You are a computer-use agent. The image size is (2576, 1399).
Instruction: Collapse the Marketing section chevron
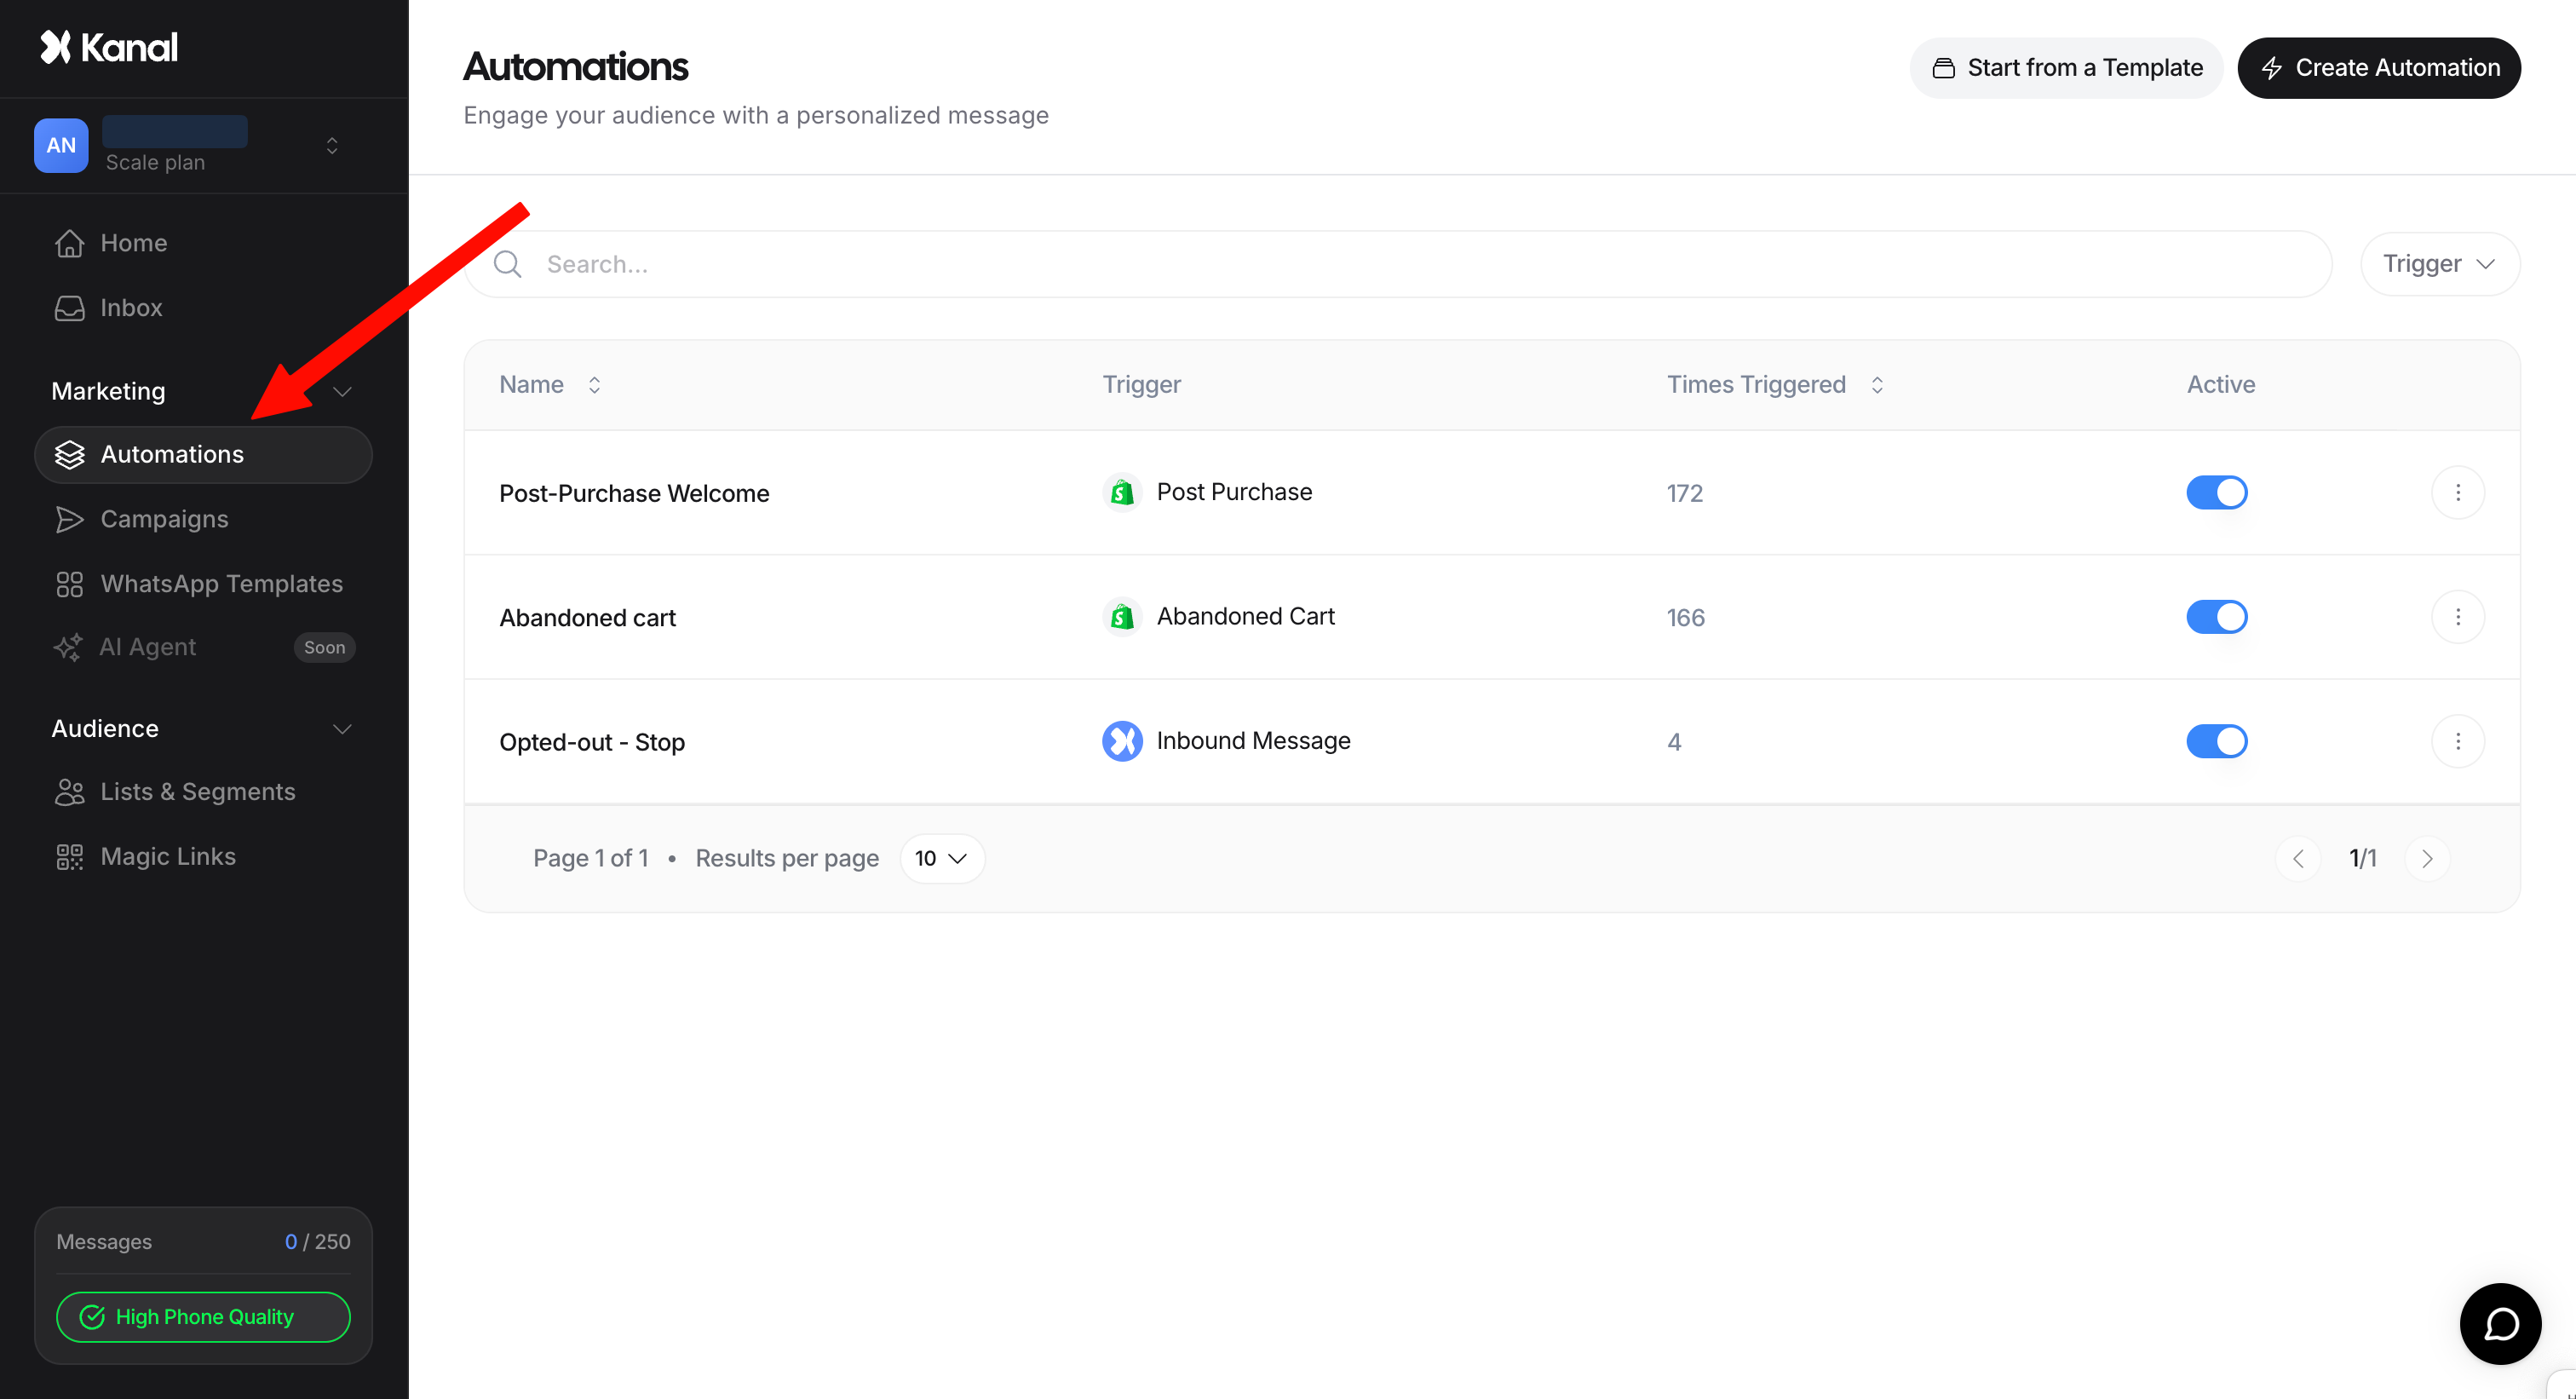pos(342,391)
